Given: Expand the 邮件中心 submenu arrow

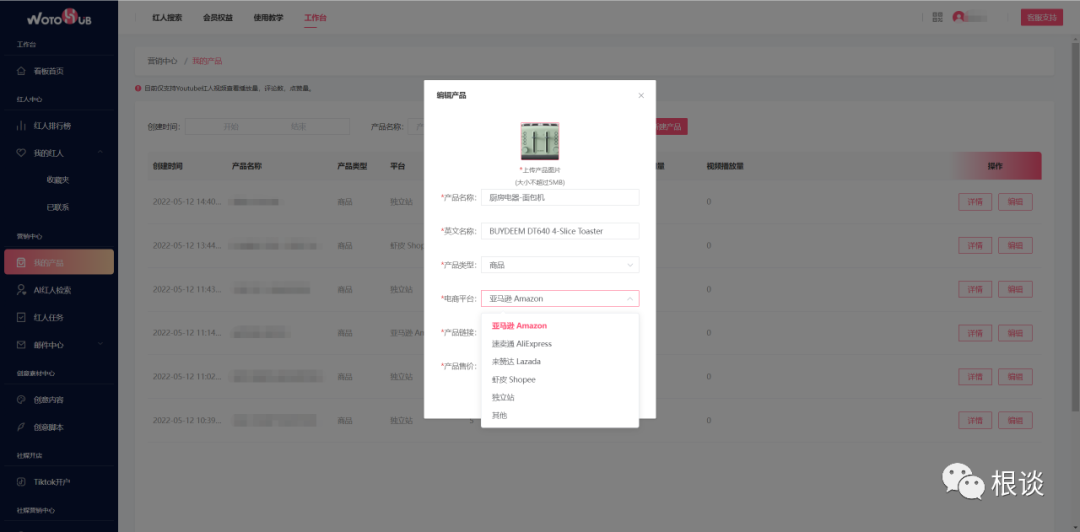Looking at the screenshot, I should click(101, 344).
